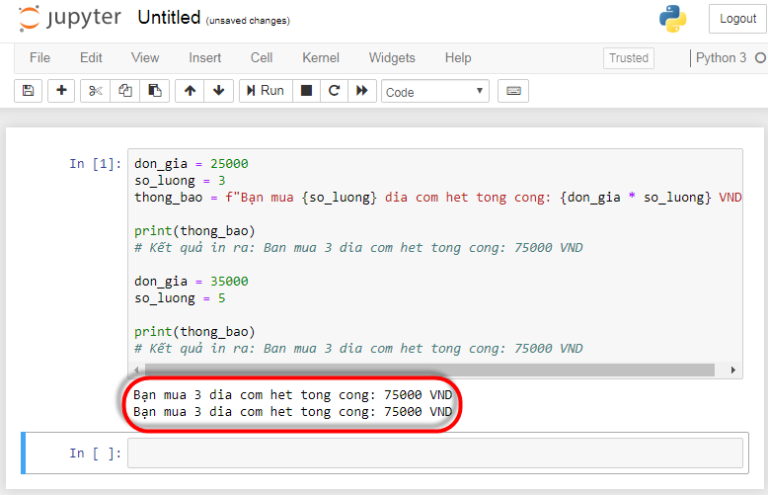The image size is (768, 495).
Task: Insert a cell below with plus icon
Action: (62, 91)
